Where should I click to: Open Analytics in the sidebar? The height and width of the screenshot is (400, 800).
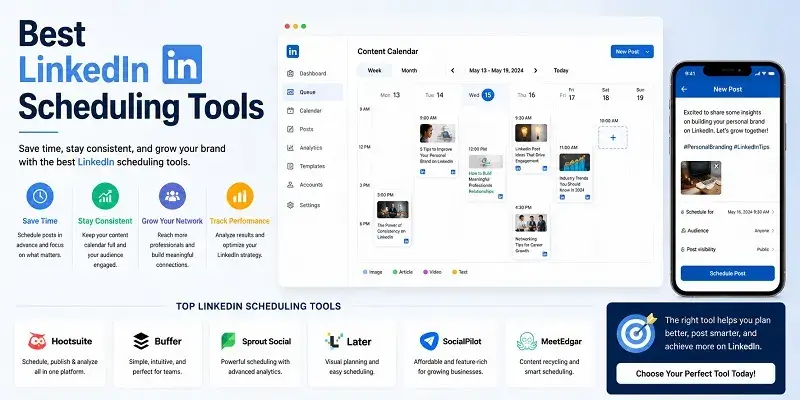click(x=304, y=148)
